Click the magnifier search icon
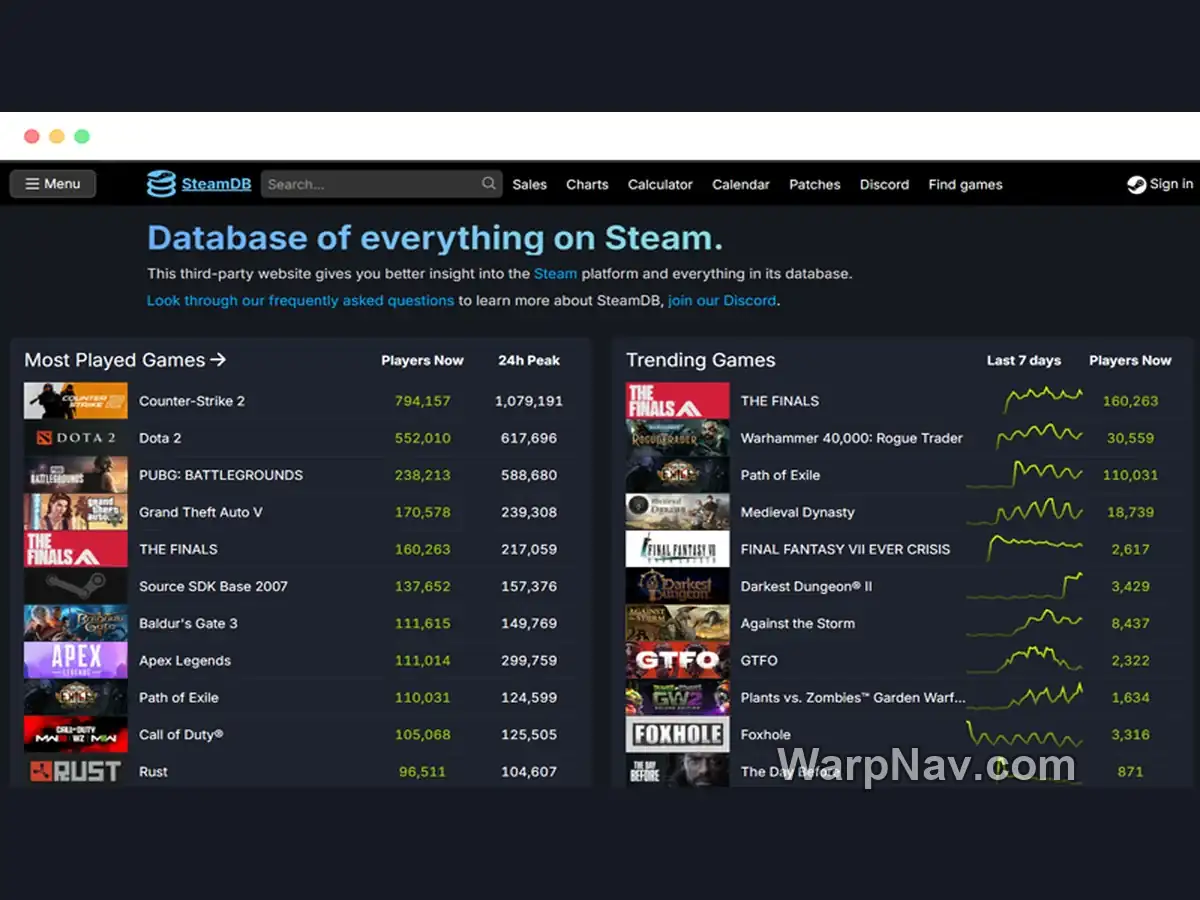The height and width of the screenshot is (900, 1200). [489, 183]
